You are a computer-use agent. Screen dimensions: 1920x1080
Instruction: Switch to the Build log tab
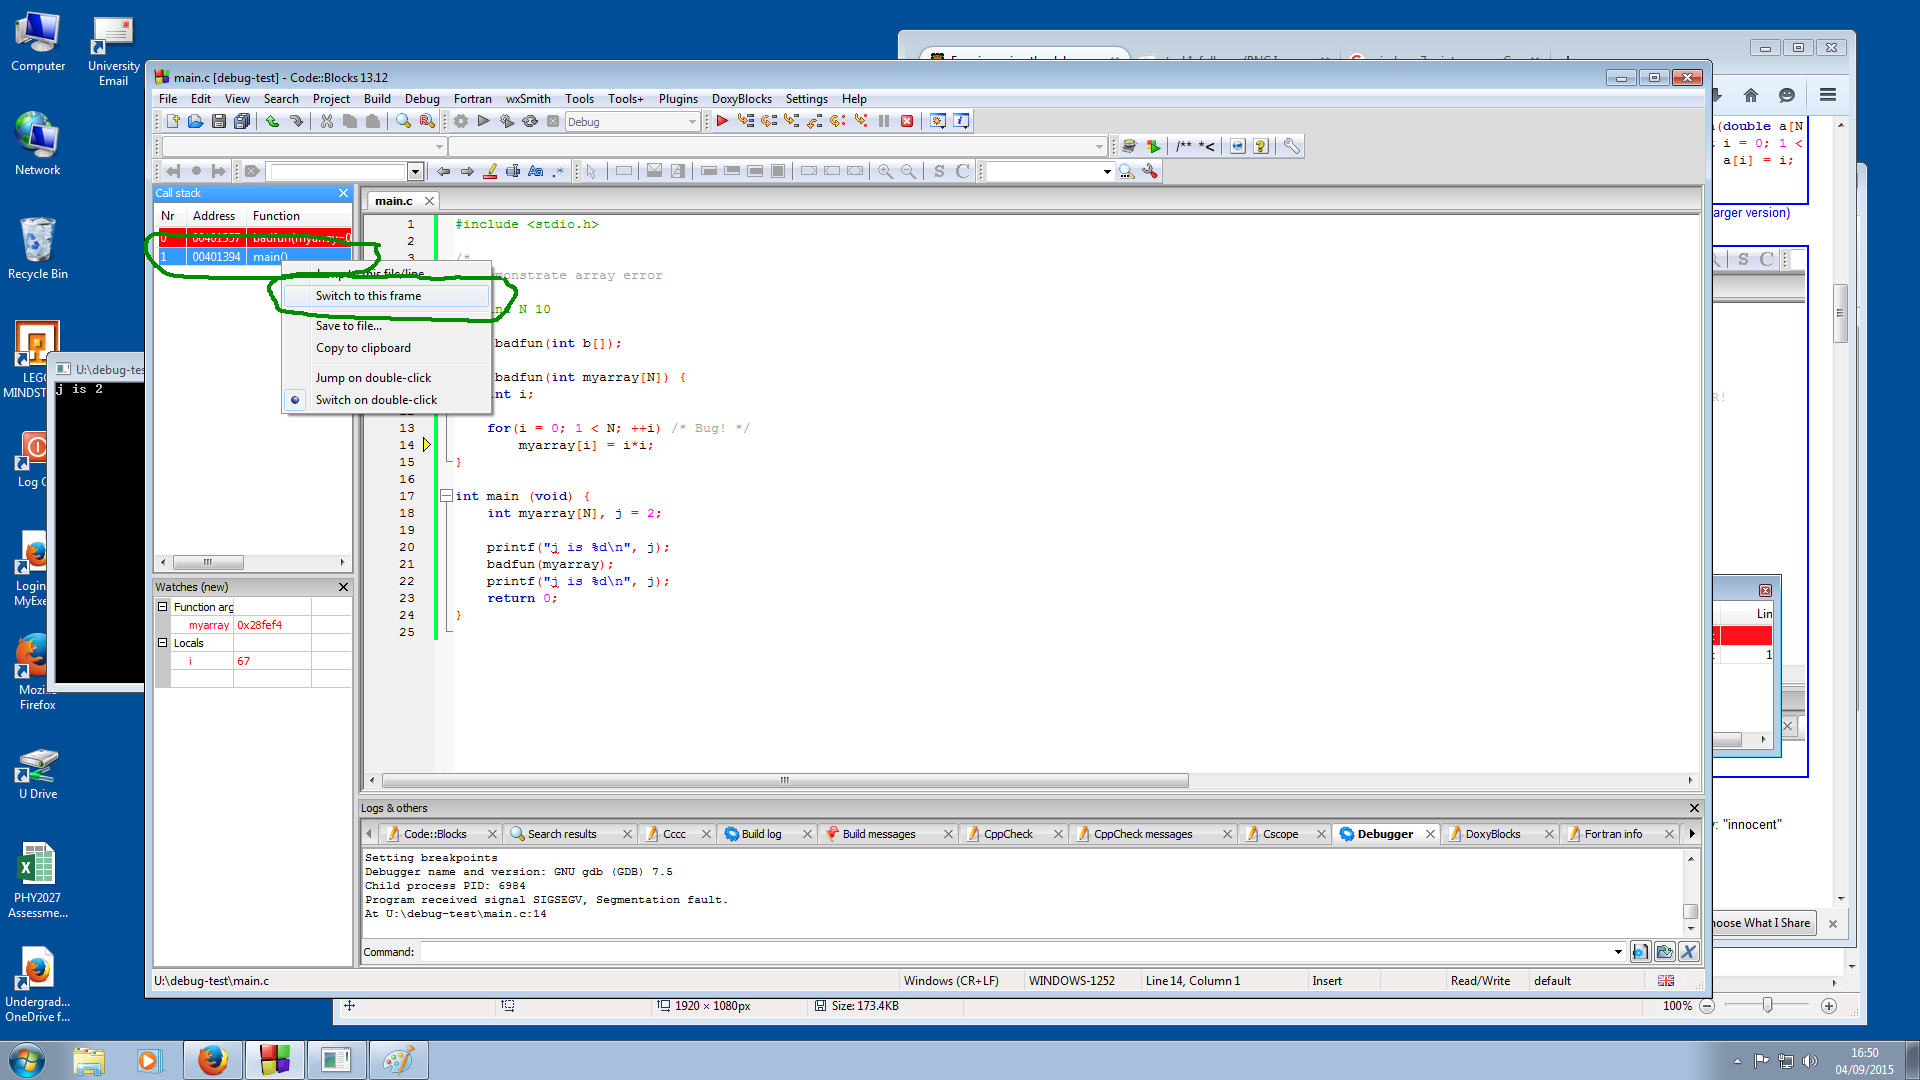click(762, 834)
